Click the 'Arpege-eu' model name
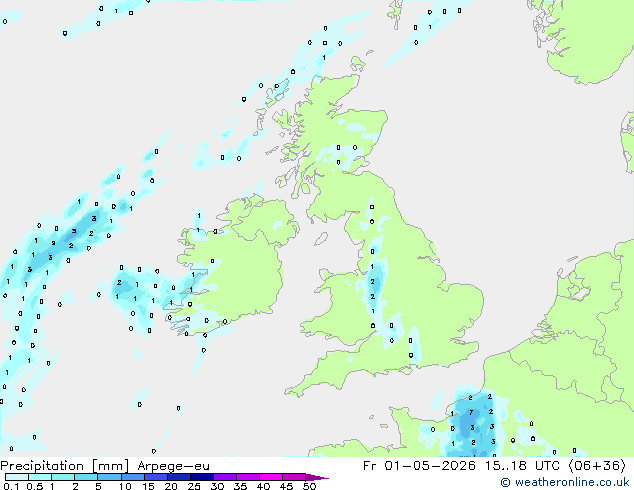Screen dimensions: 634x490 pyautogui.click(x=173, y=466)
